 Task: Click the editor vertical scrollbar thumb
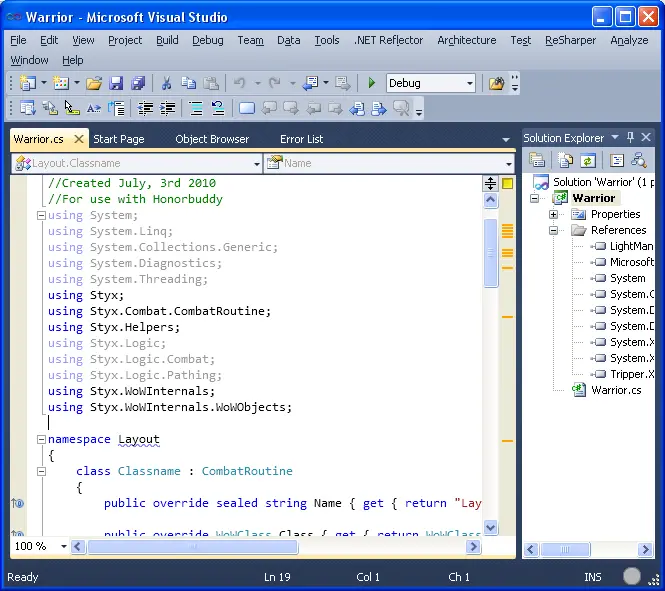pyautogui.click(x=491, y=253)
